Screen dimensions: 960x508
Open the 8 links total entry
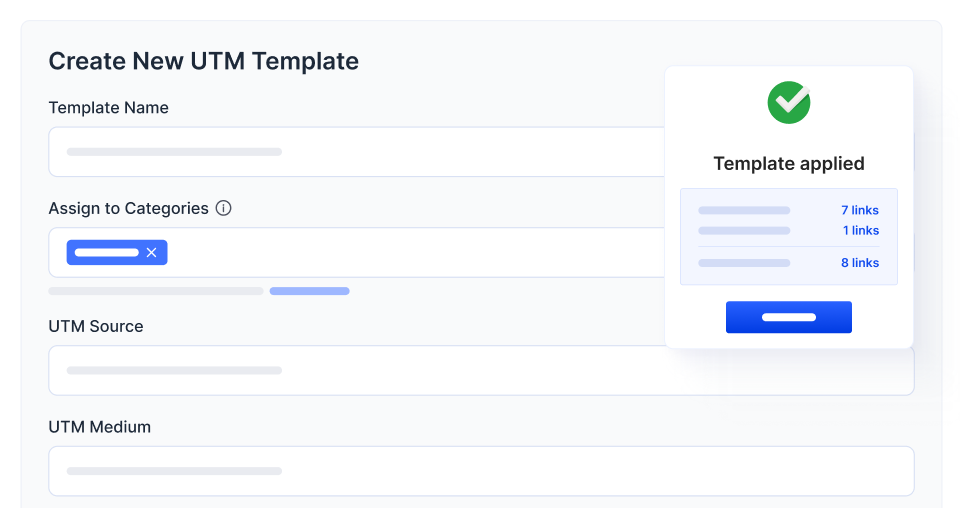tap(859, 263)
